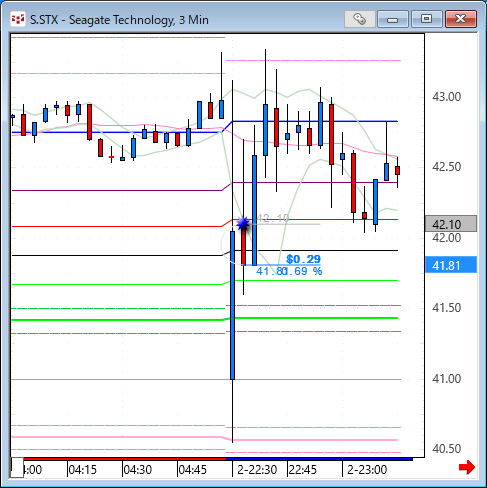The height and width of the screenshot is (488, 487).
Task: Click the 1.69 % percentage label
Action: [303, 271]
